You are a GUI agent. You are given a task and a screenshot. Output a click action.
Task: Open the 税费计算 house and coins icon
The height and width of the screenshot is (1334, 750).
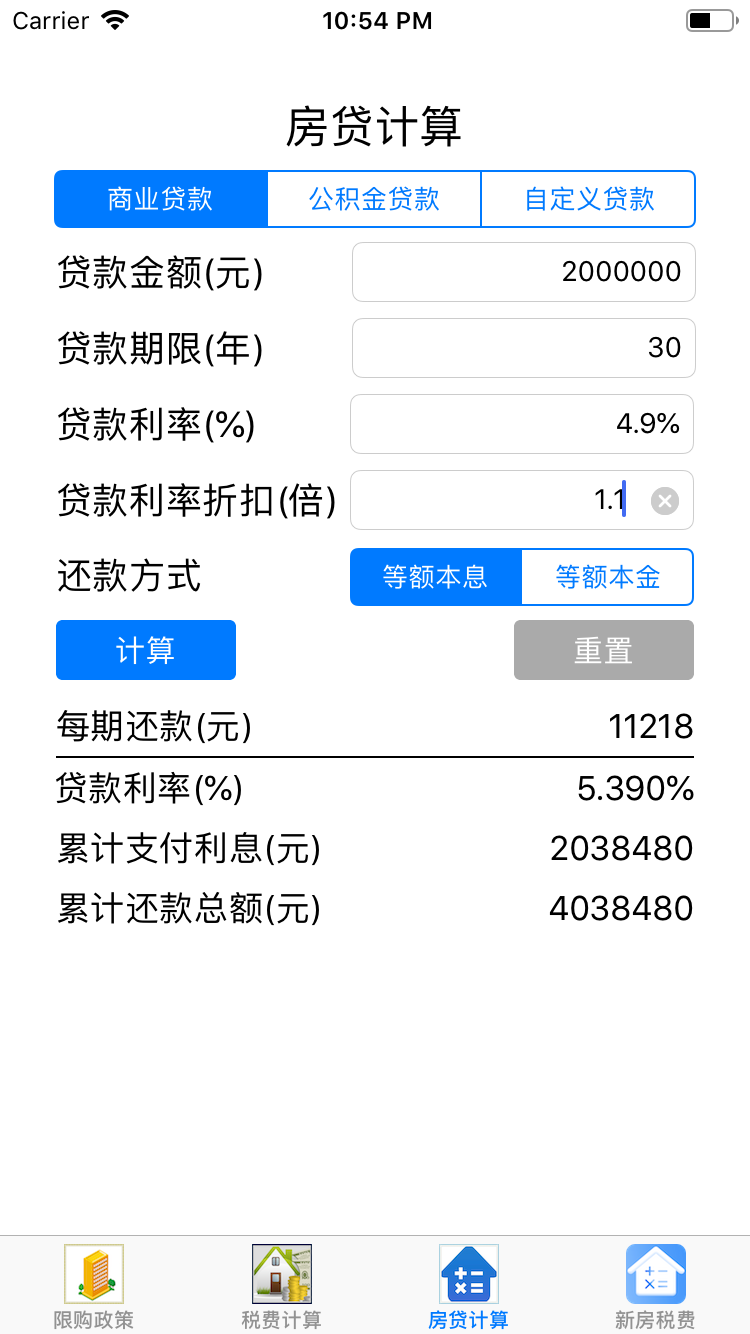(x=281, y=1274)
